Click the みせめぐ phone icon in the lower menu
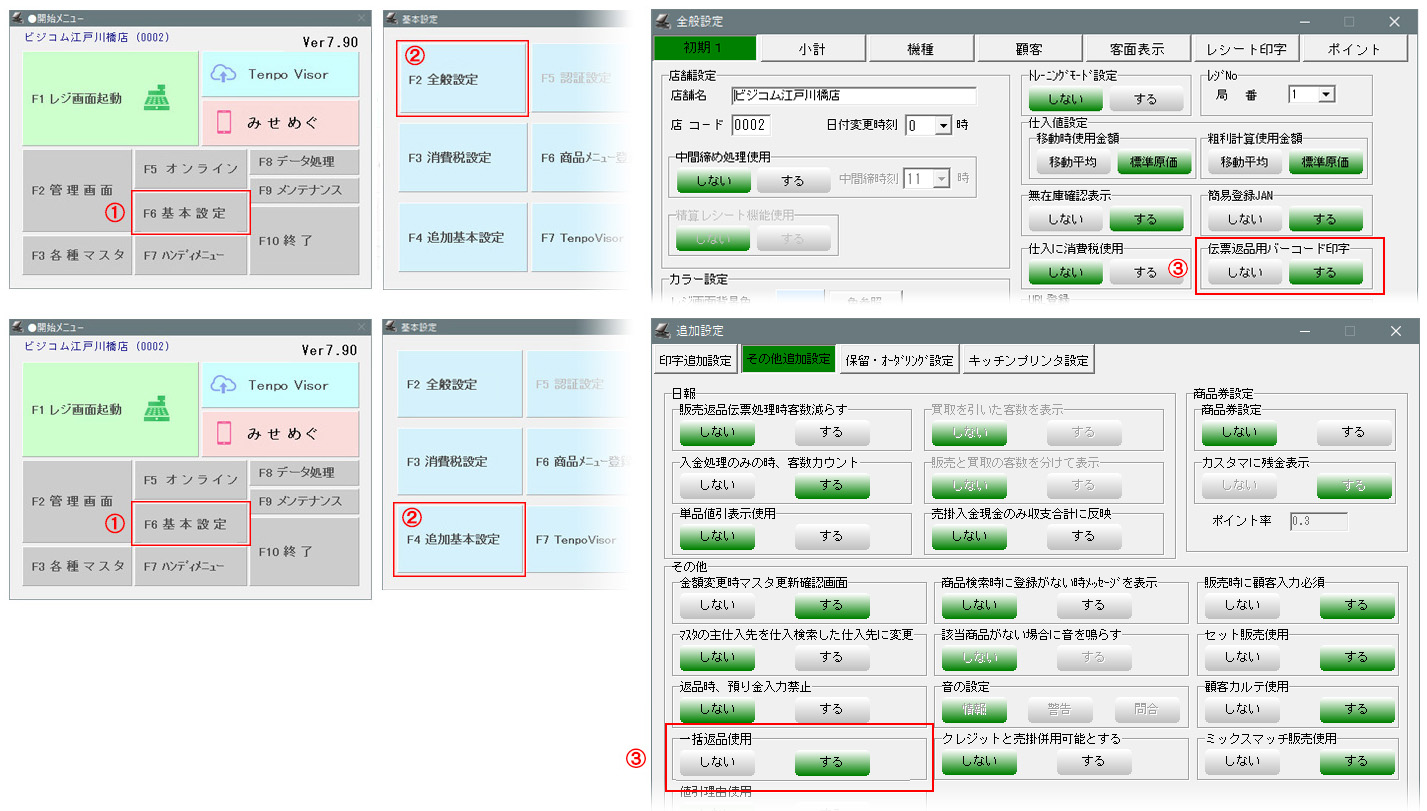This screenshot has height=811, width=1427. 224,433
